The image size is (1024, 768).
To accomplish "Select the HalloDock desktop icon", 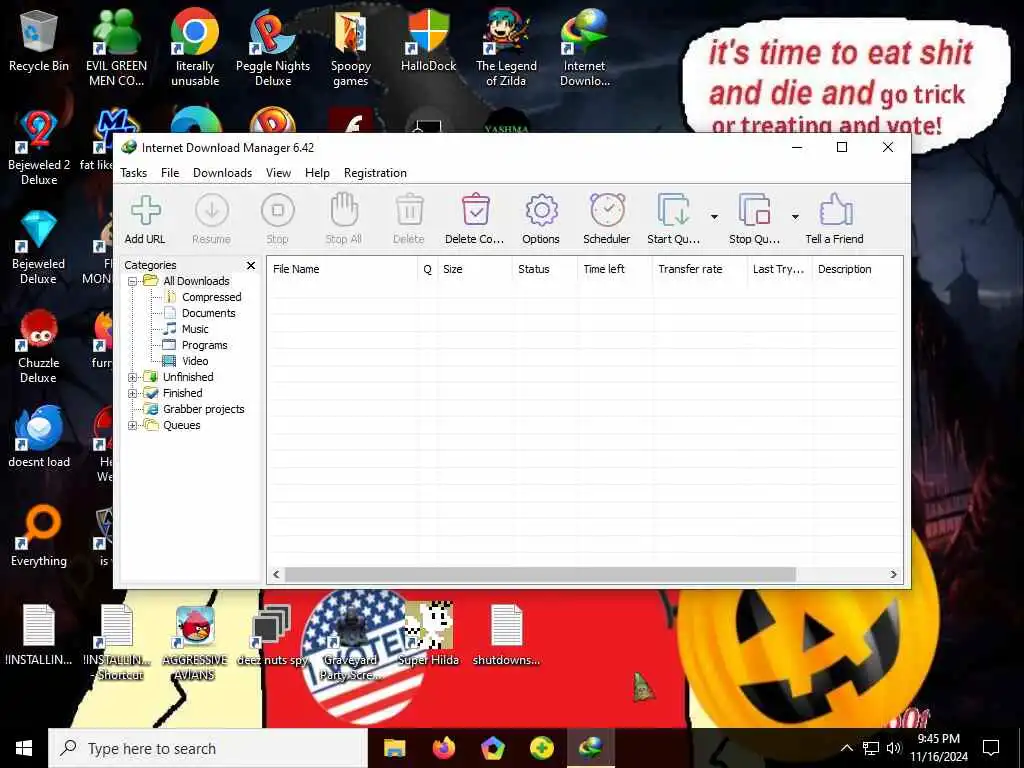I will (428, 41).
